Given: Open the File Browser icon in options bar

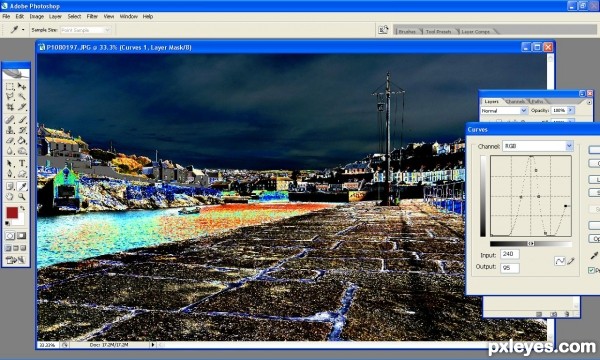Looking at the screenshot, I should [x=383, y=30].
